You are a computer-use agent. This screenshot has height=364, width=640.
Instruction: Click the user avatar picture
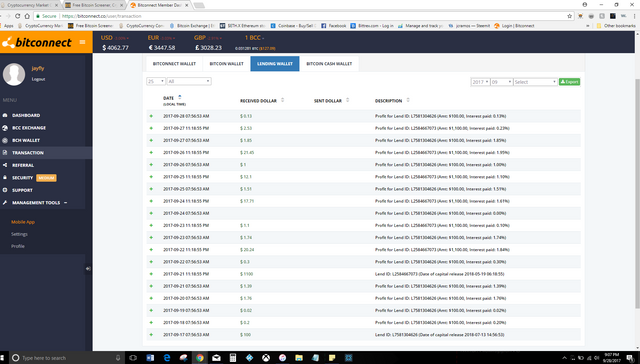[x=14, y=74]
